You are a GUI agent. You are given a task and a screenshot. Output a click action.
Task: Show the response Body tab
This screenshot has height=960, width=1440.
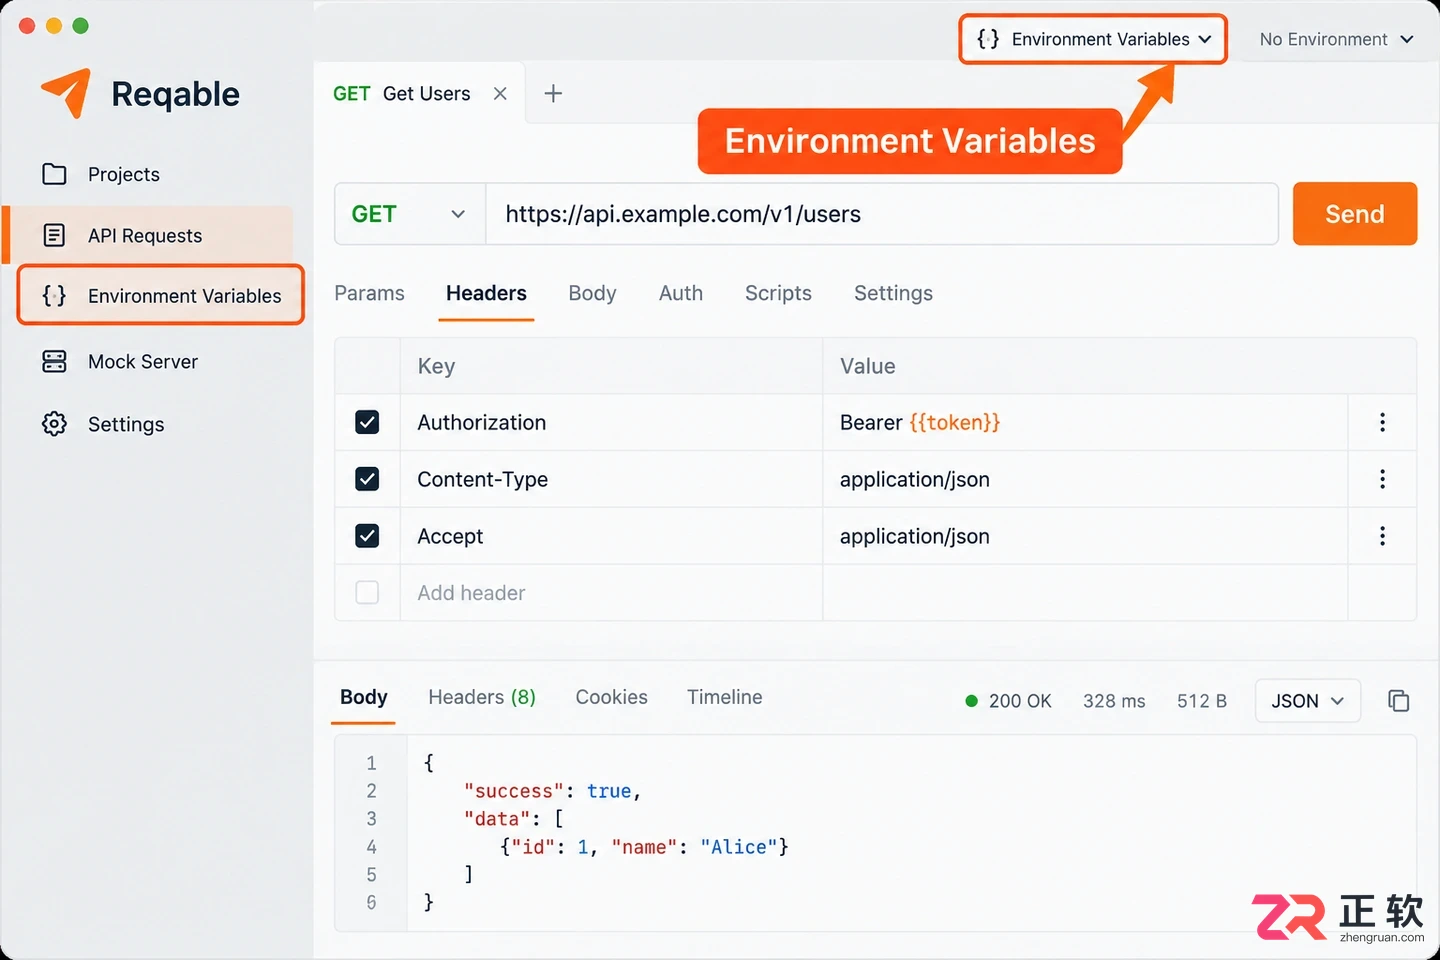pyautogui.click(x=363, y=697)
